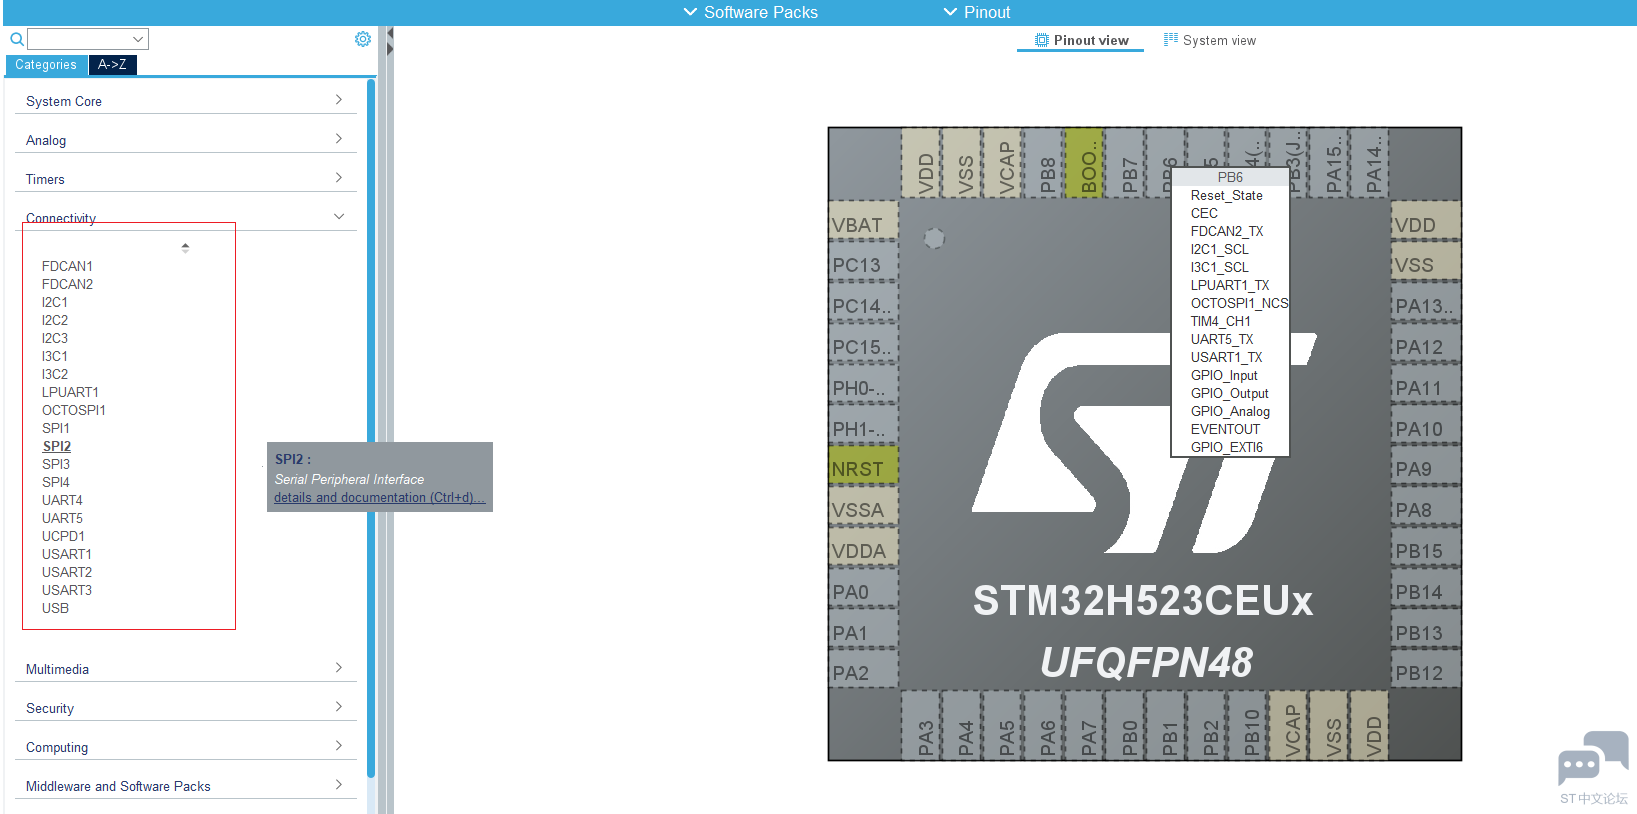Select FDCAN1 peripheral in Connectivity list
Viewport: 1637px width, 814px height.
pos(67,266)
